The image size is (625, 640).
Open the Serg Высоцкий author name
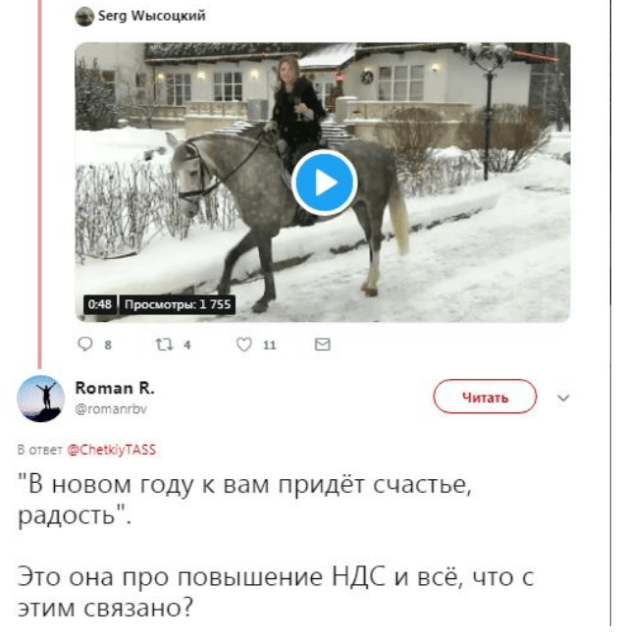tap(151, 16)
